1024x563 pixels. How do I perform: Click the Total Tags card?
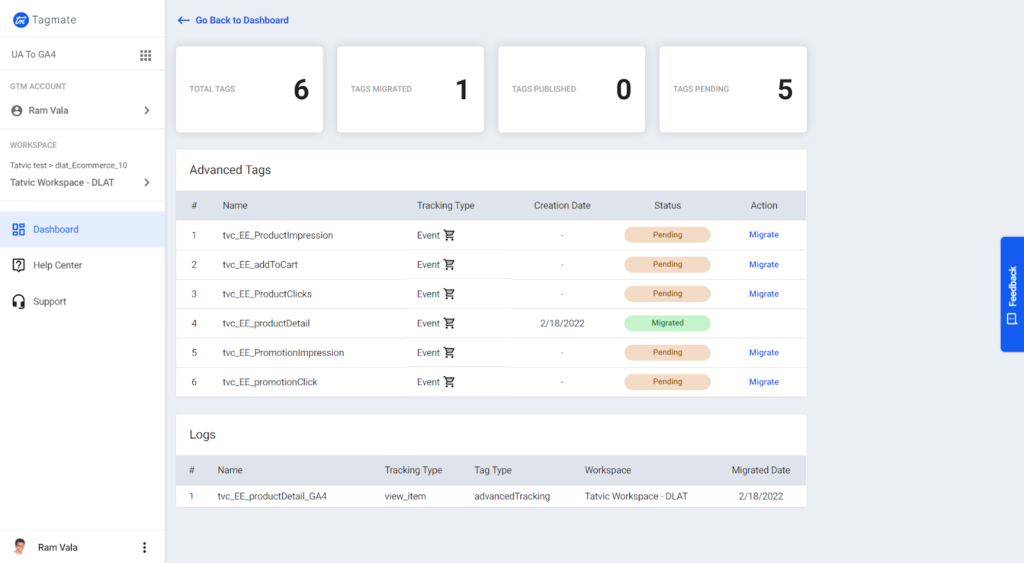pos(249,89)
